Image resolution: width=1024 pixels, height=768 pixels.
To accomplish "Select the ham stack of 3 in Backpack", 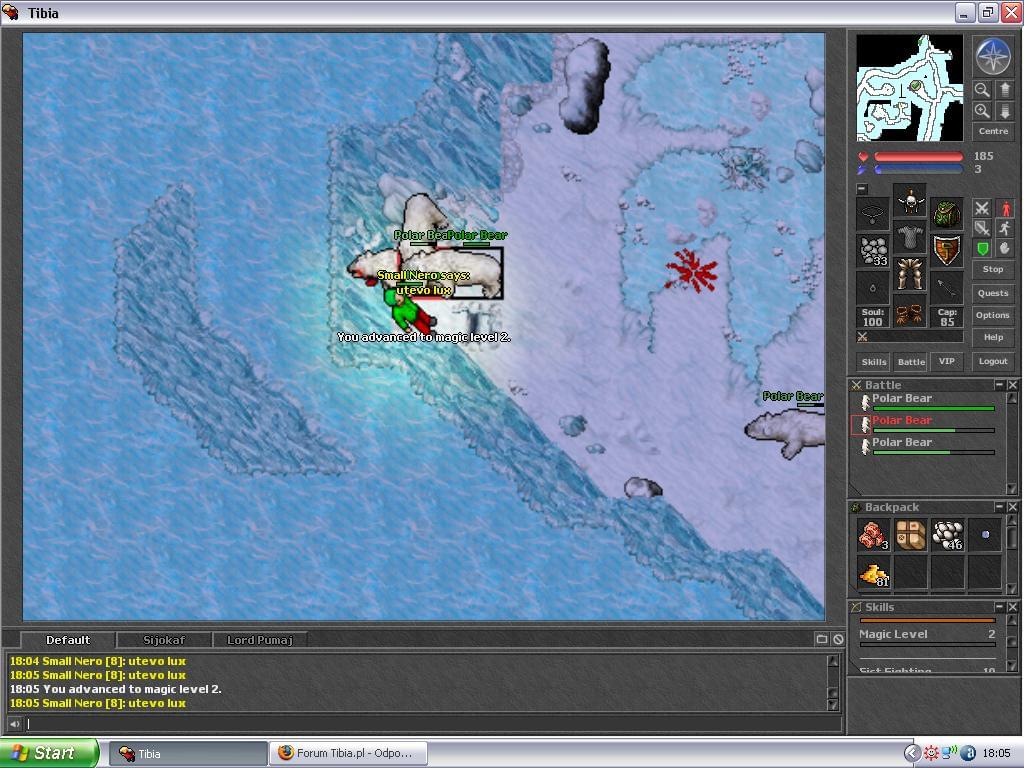I will click(873, 535).
